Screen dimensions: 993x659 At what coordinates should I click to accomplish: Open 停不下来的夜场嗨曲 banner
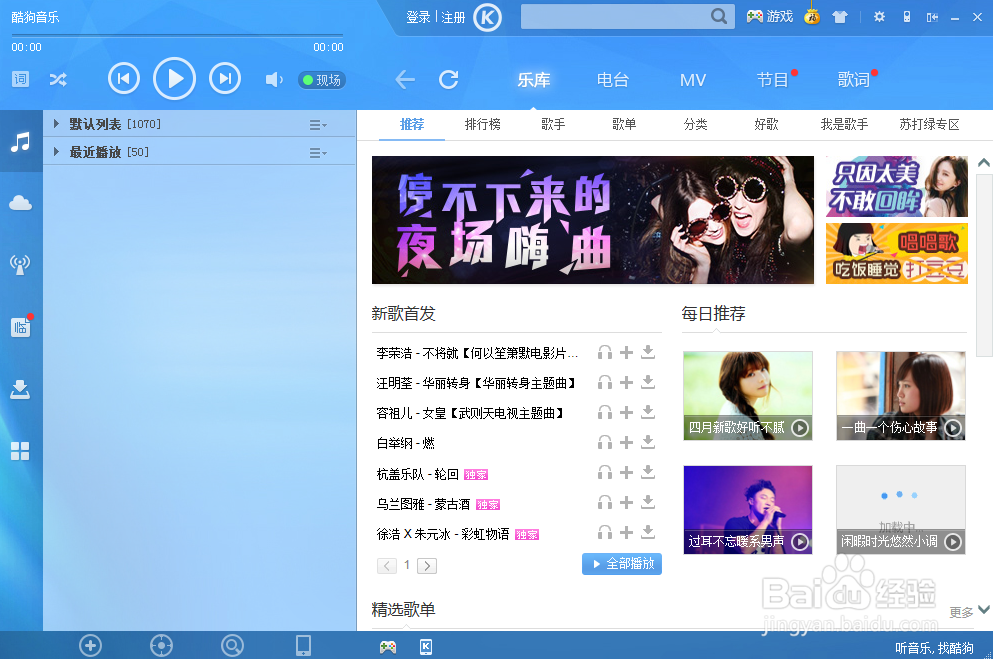pyautogui.click(x=593, y=220)
